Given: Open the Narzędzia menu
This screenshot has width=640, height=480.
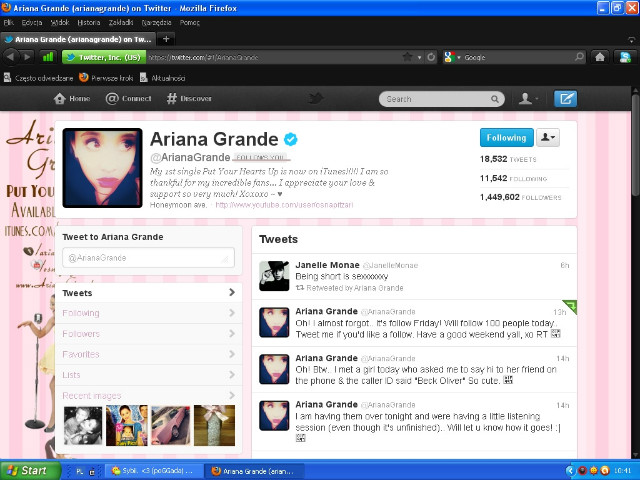Looking at the screenshot, I should tap(156, 22).
